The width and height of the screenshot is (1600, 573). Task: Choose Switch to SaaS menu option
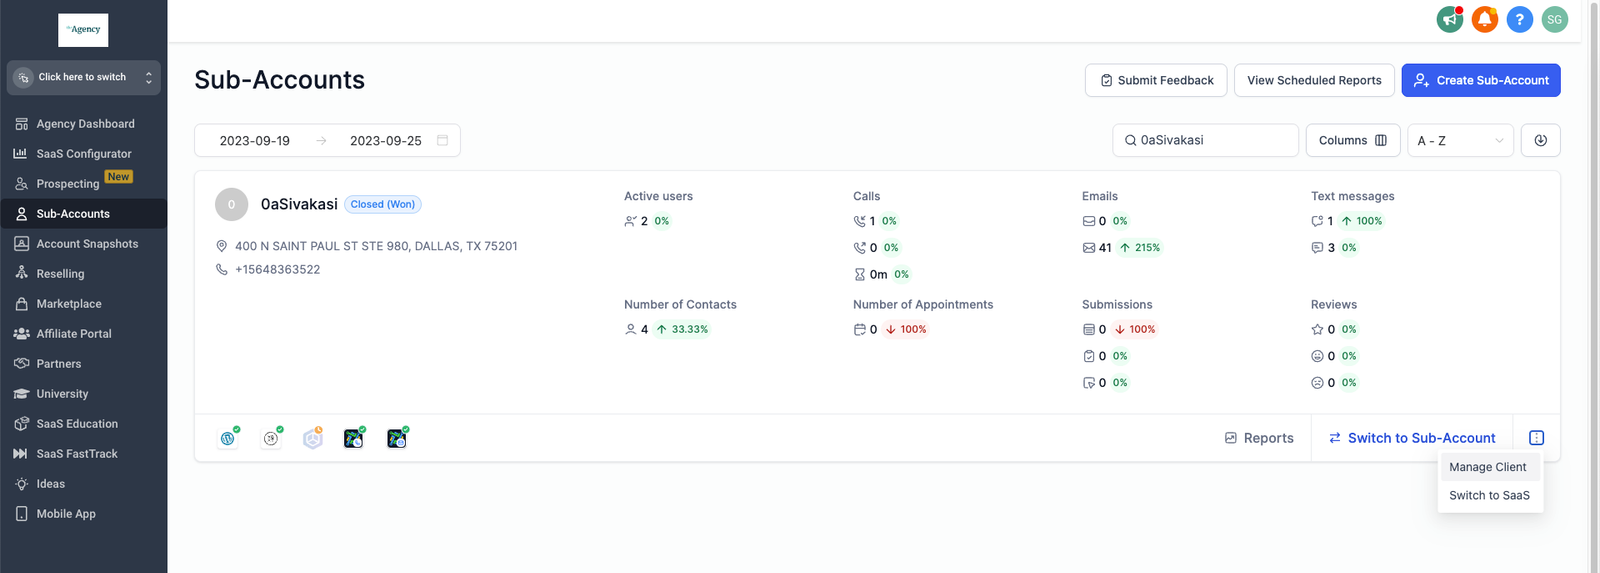pos(1489,496)
